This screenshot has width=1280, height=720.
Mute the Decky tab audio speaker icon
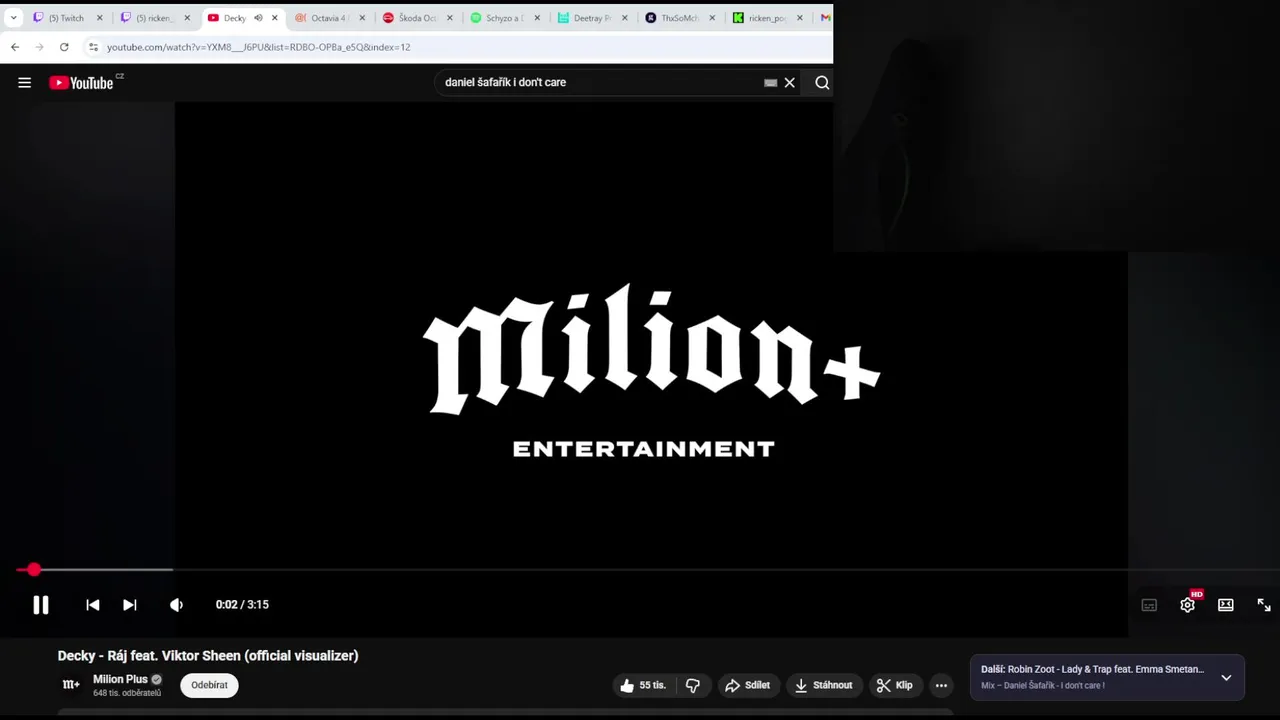coord(258,18)
